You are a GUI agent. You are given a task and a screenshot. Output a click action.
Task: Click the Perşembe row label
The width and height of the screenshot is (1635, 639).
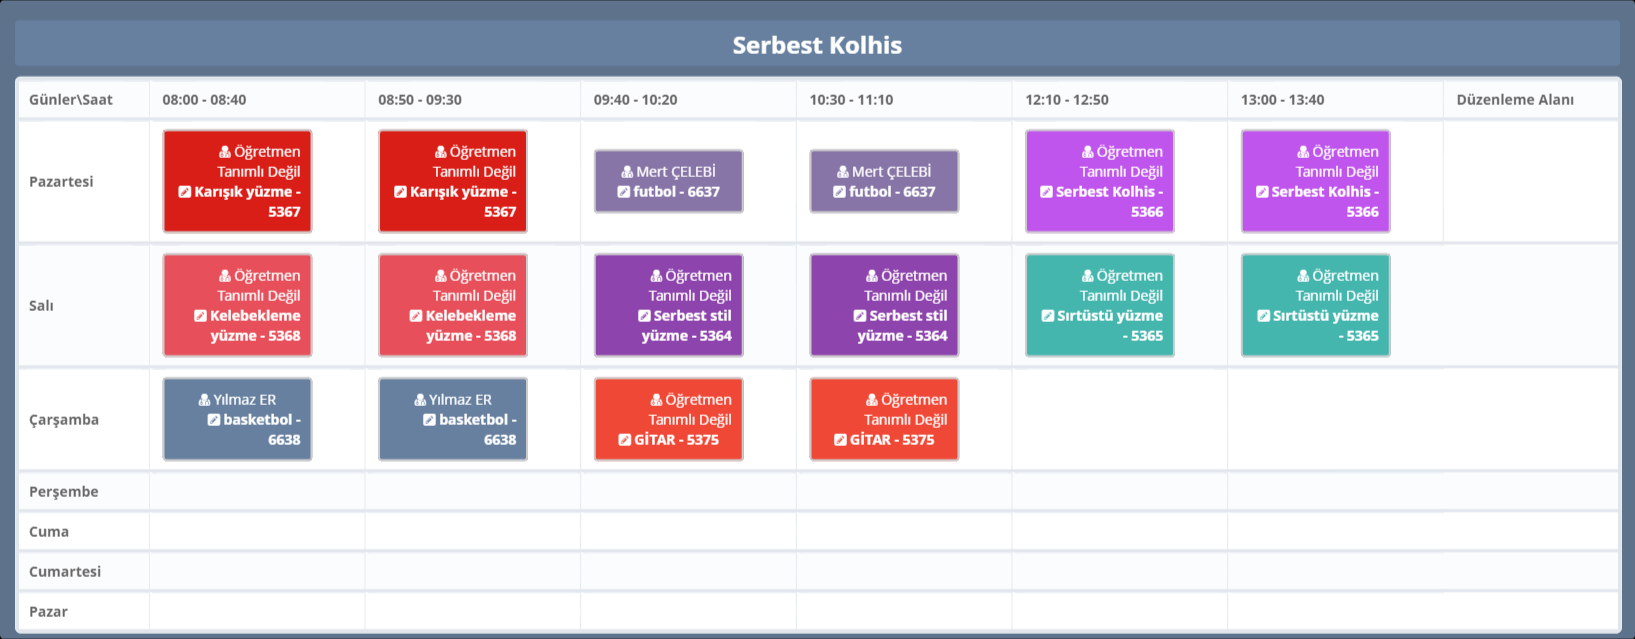[x=64, y=492]
